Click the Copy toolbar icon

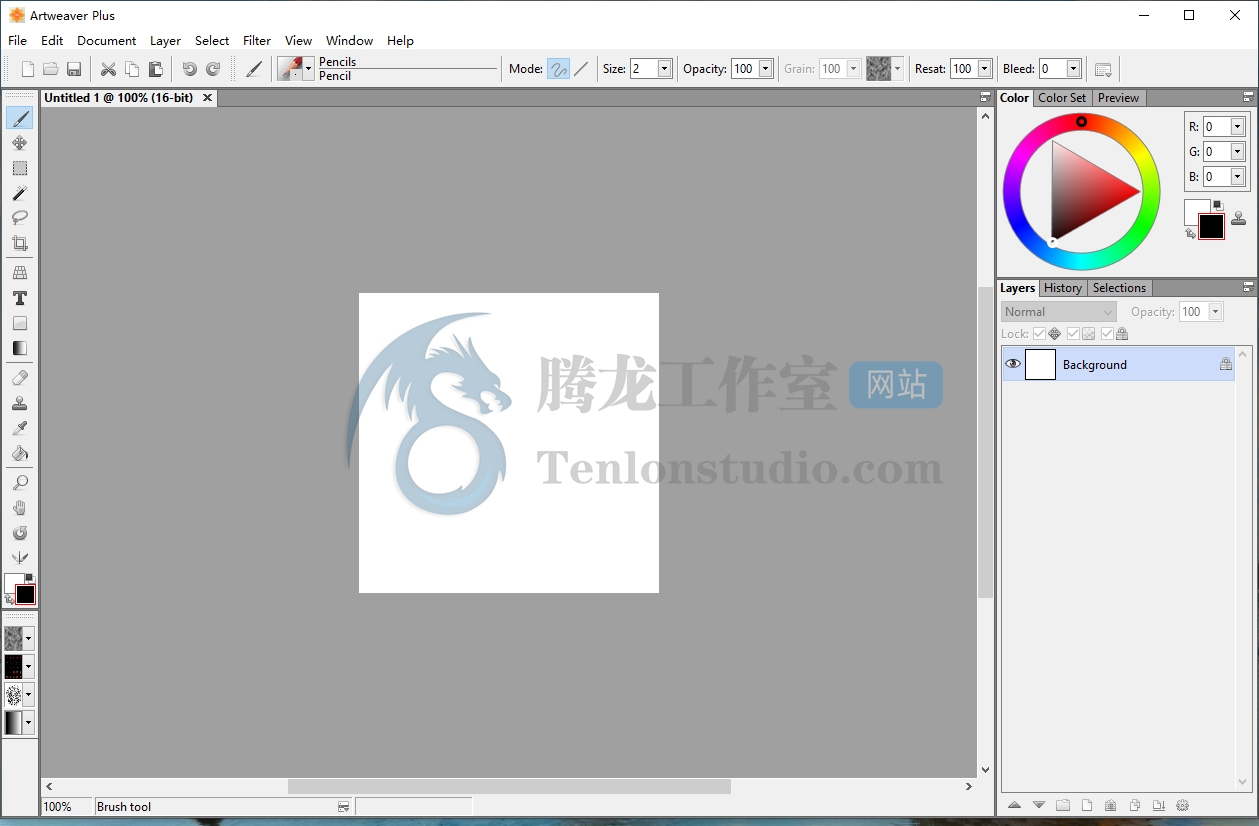(132, 69)
